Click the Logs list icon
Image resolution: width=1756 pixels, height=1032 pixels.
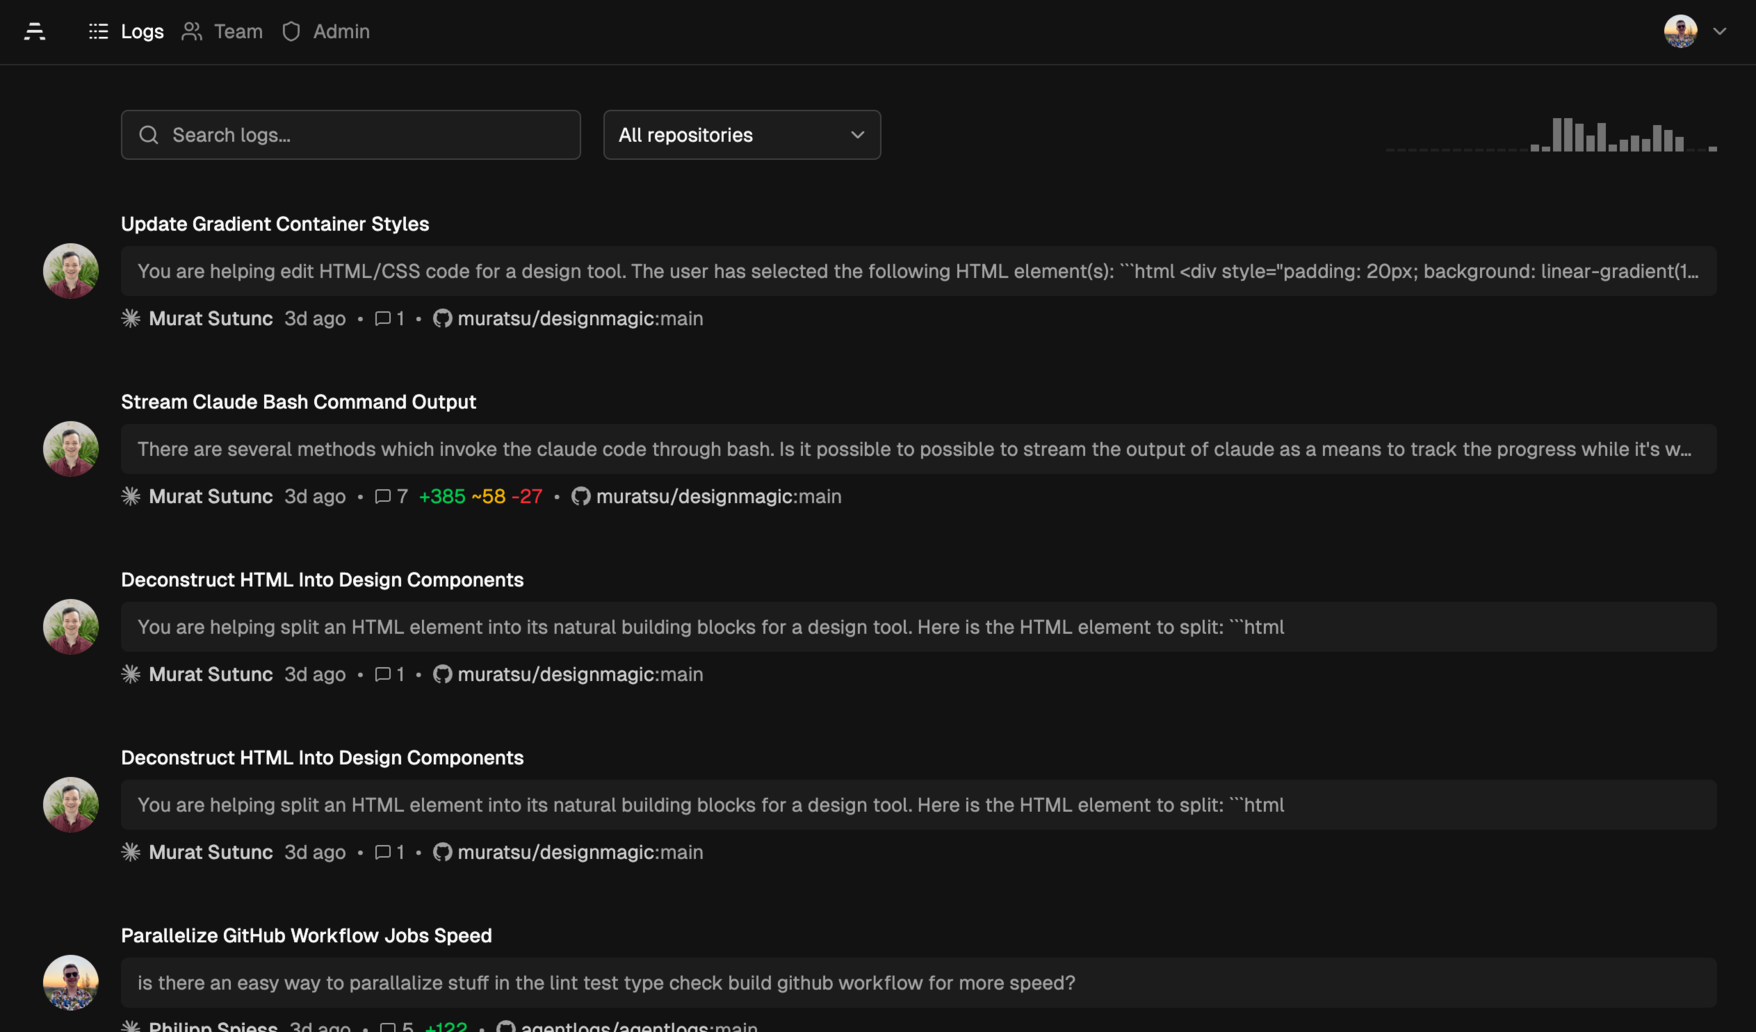[x=98, y=32]
